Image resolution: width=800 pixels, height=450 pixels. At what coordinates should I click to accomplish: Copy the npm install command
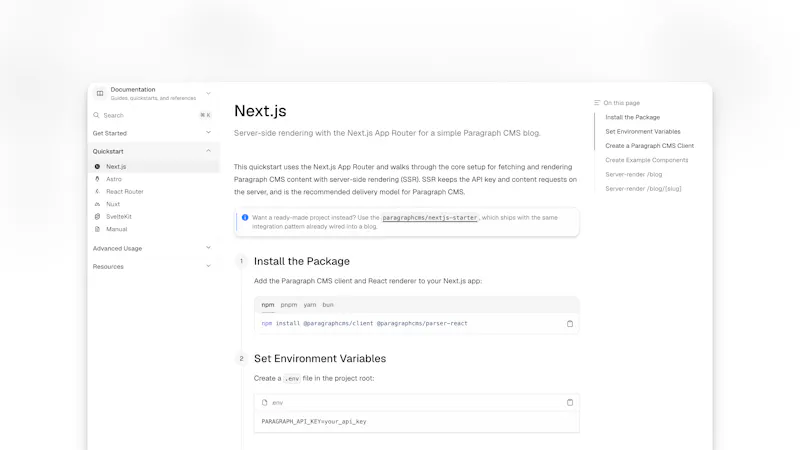[570, 323]
